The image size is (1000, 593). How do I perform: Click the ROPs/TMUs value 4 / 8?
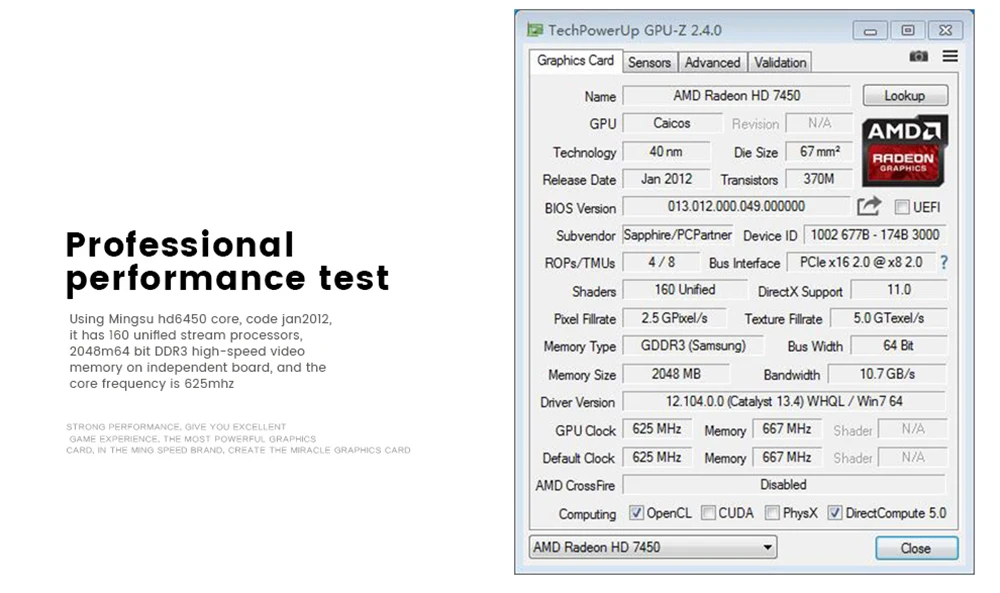point(661,262)
